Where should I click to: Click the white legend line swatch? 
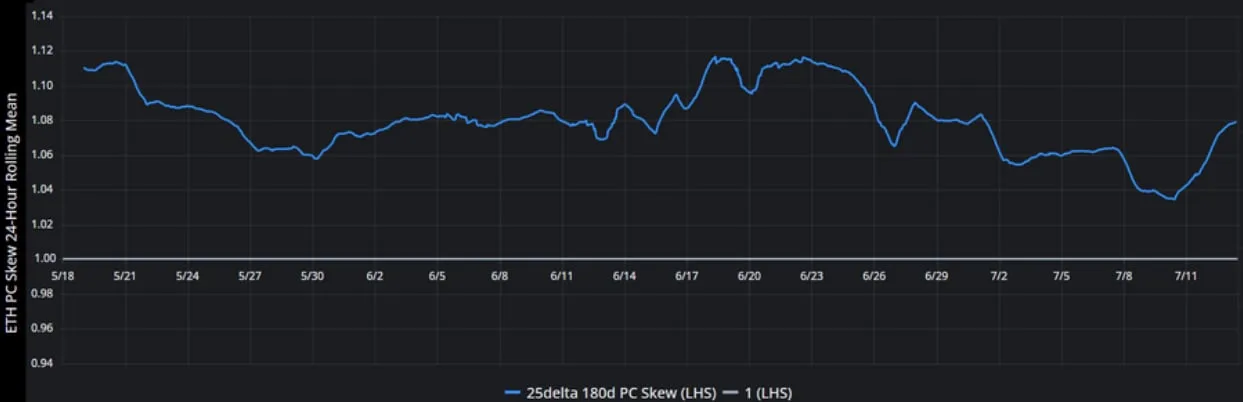point(731,393)
